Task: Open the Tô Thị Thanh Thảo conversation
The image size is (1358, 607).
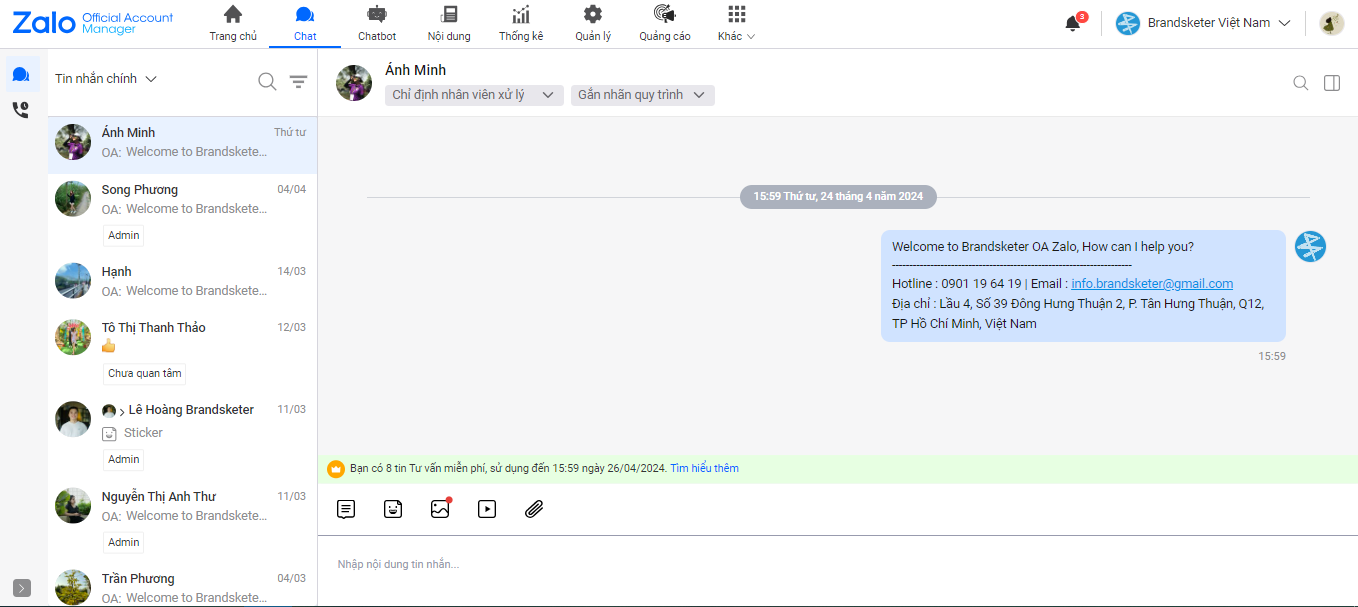Action: [x=183, y=353]
